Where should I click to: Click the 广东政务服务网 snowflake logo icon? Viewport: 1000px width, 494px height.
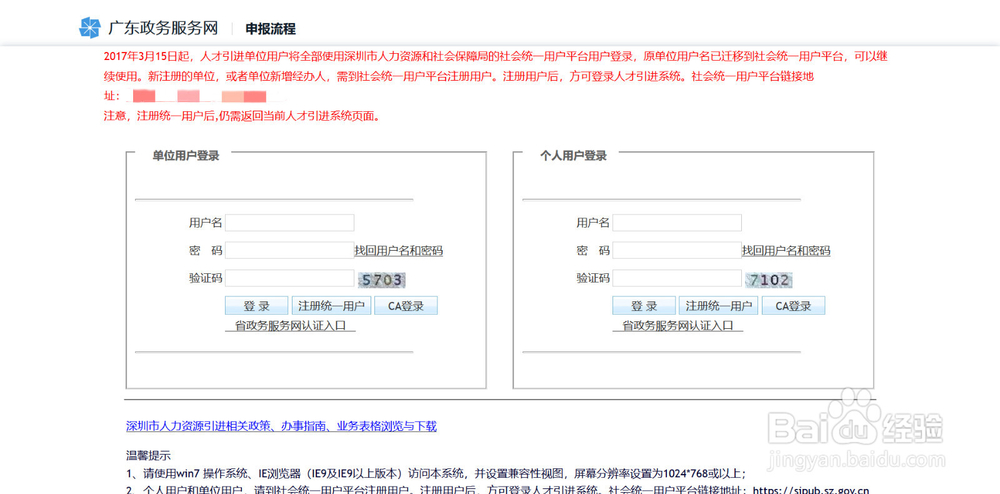[90, 28]
